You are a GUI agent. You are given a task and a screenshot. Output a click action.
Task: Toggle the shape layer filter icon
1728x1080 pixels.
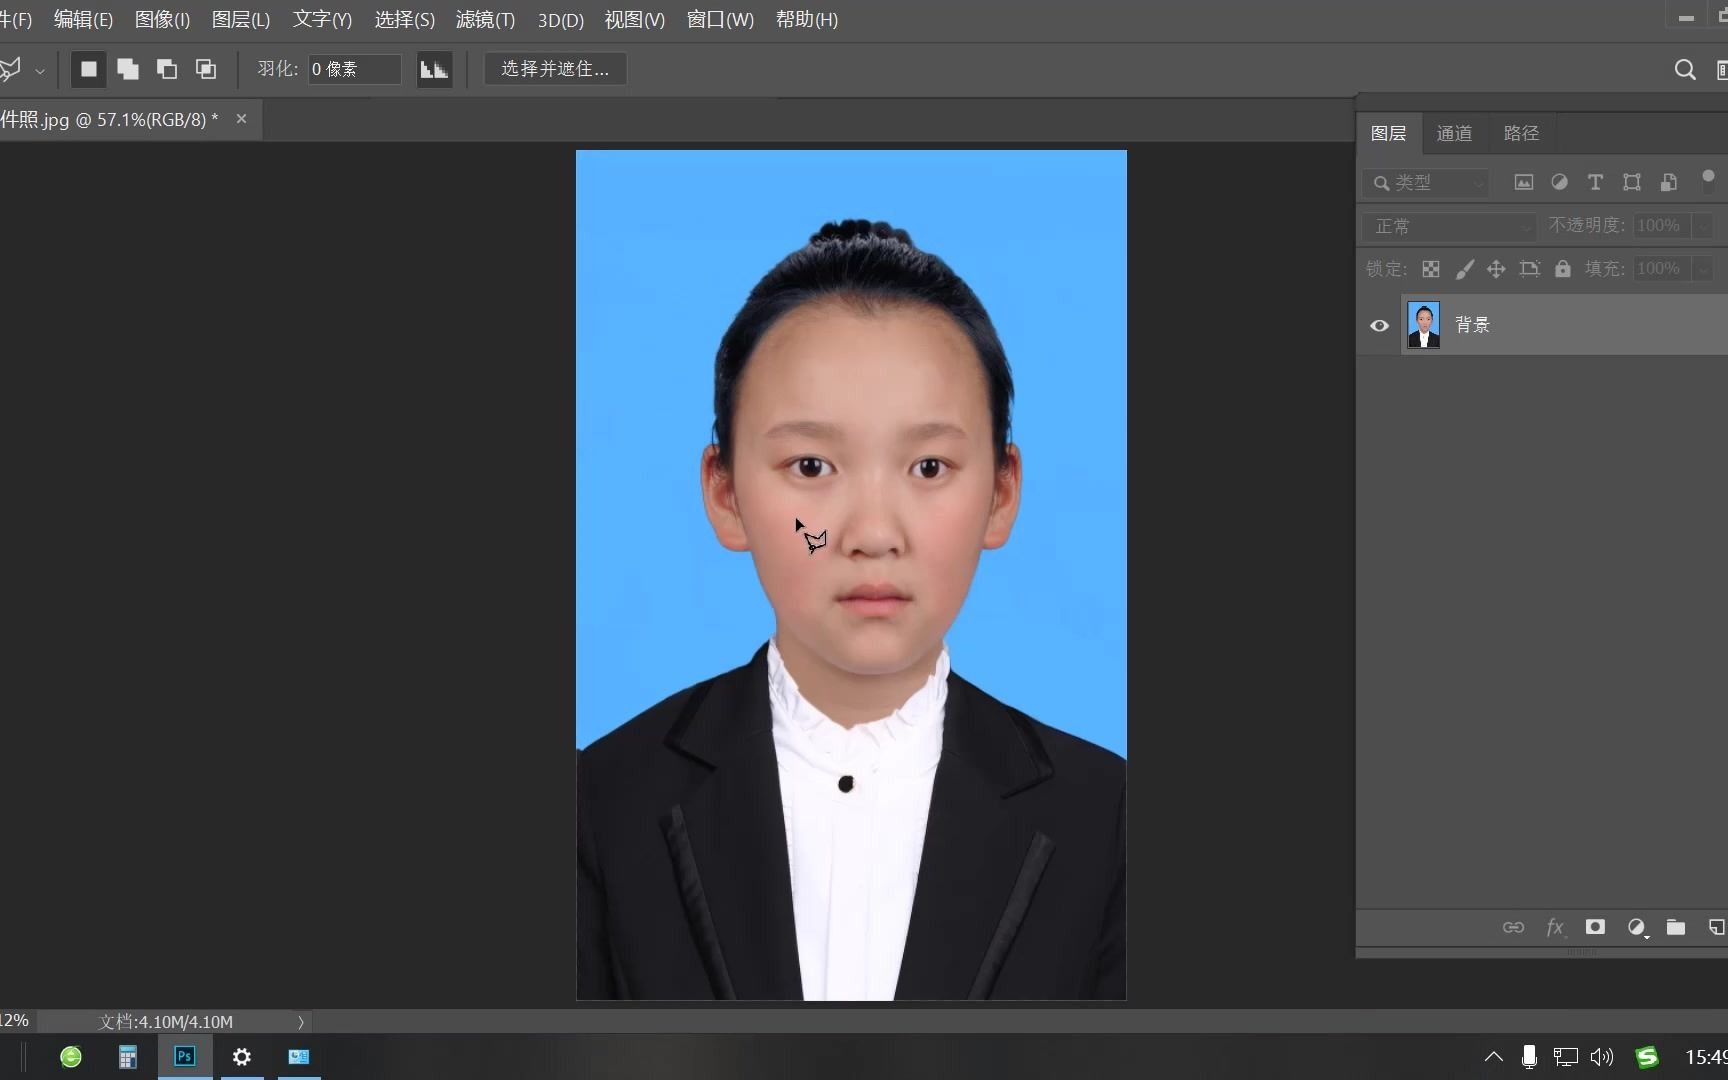1632,182
